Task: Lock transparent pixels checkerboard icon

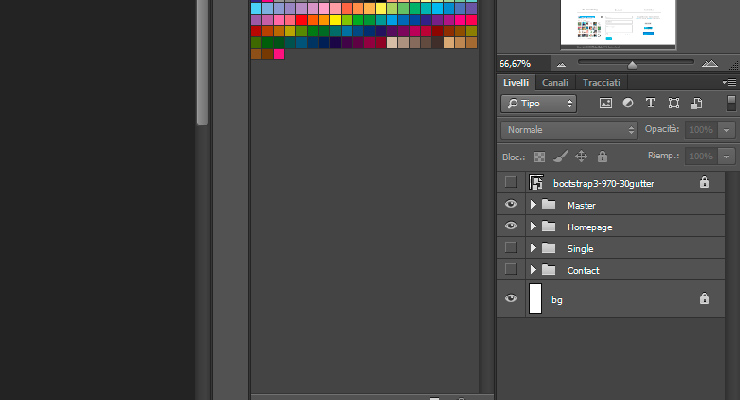Action: click(x=539, y=157)
